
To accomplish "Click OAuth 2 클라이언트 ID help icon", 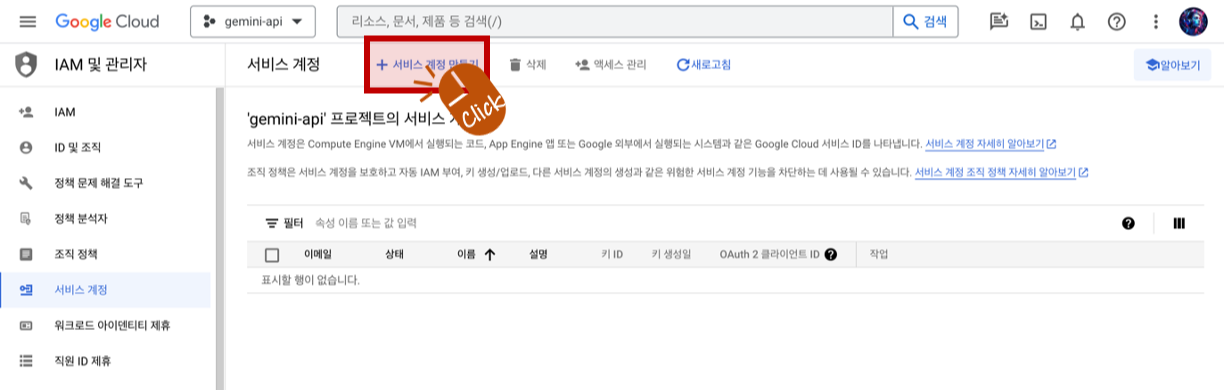I will [831, 255].
